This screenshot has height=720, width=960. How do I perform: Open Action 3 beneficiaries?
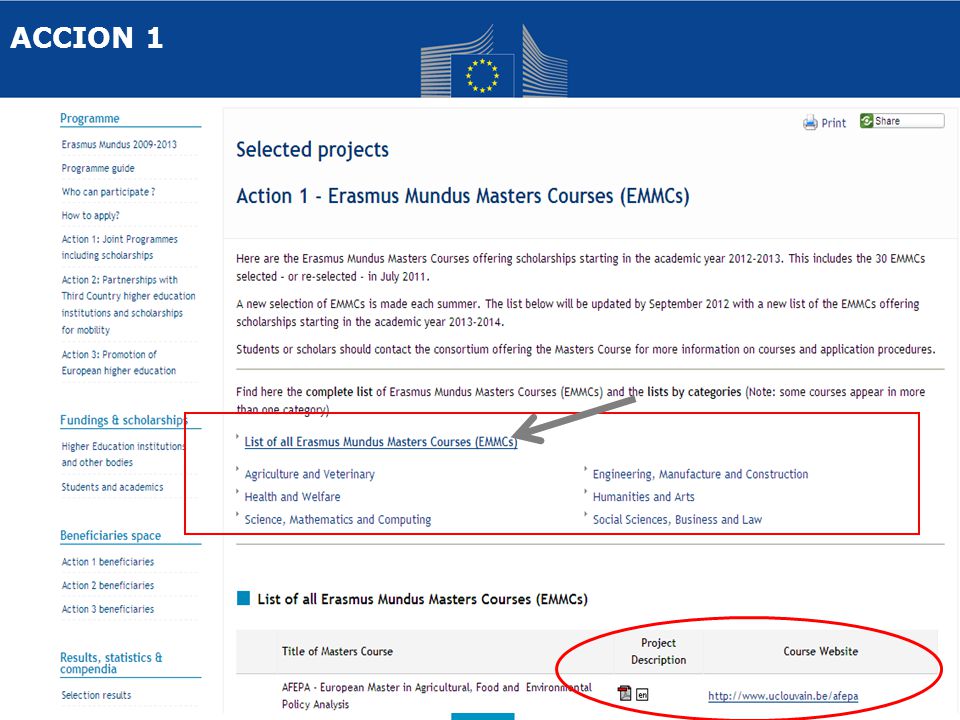coord(108,610)
